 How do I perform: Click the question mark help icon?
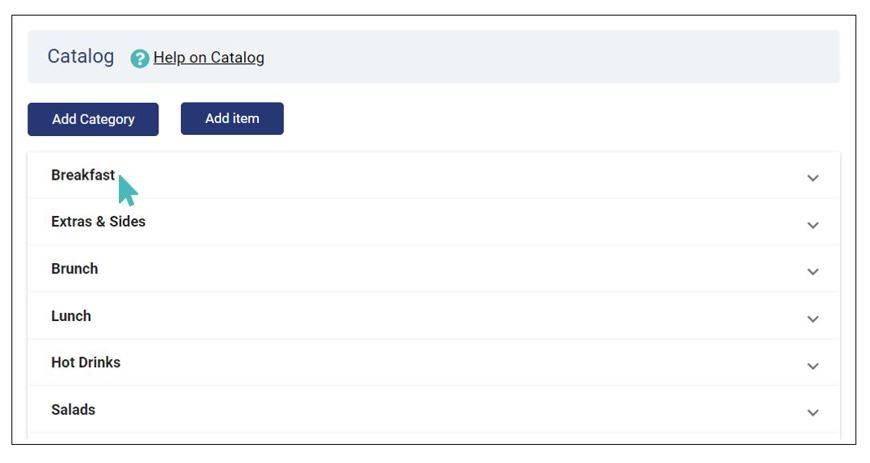coord(140,58)
